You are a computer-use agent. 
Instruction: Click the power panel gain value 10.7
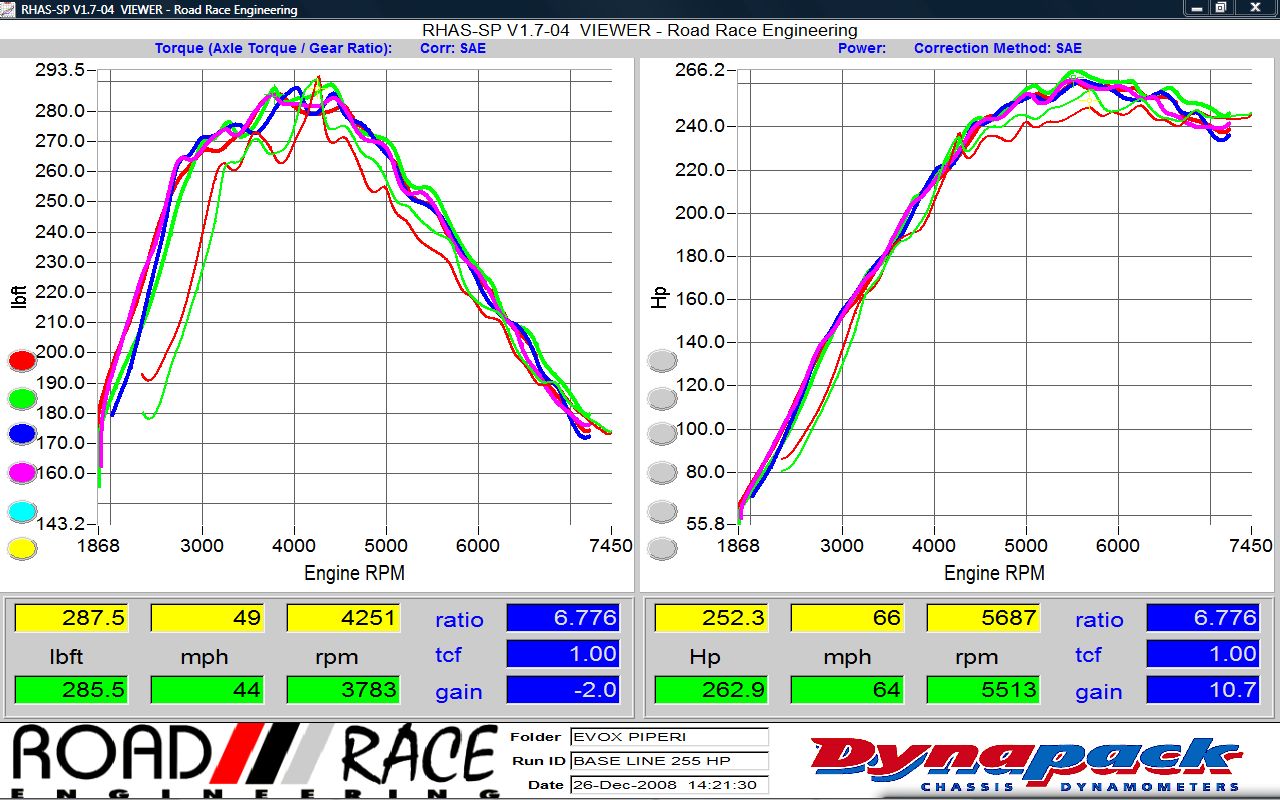click(x=1202, y=690)
